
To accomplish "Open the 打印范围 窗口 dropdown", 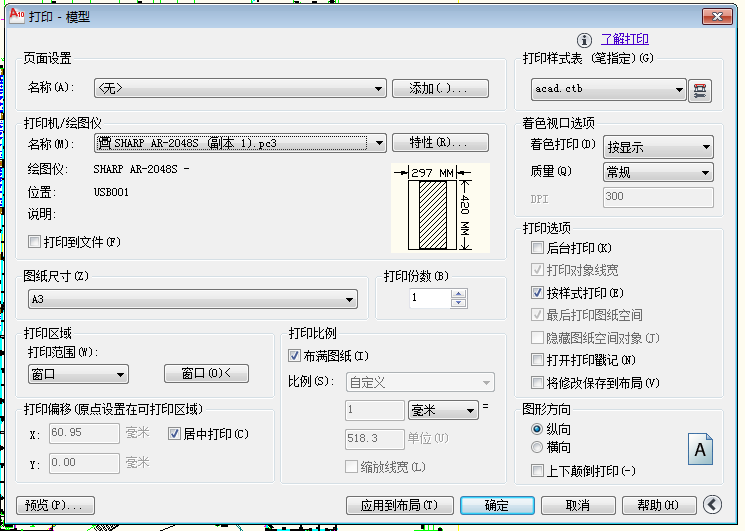I will click(78, 374).
